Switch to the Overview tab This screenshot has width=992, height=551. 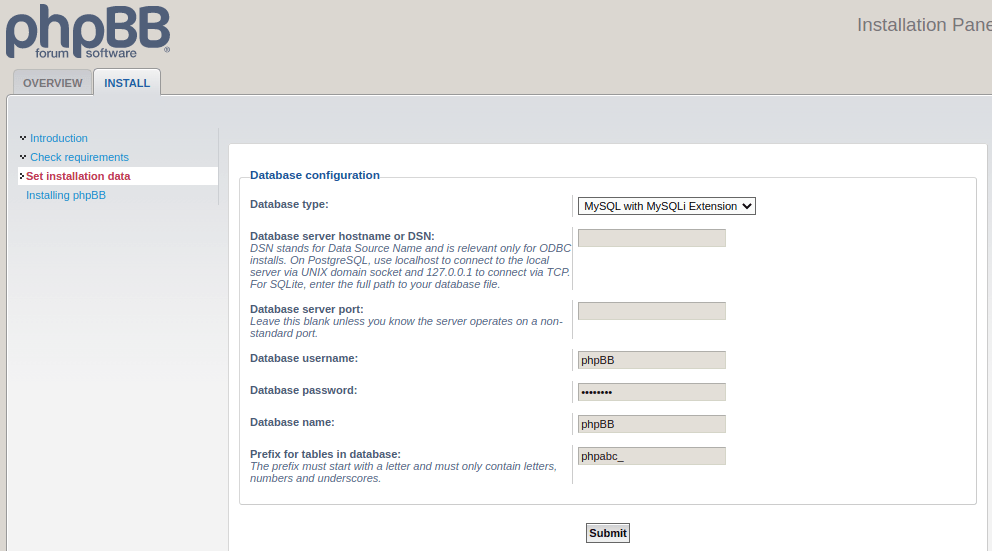pos(53,83)
